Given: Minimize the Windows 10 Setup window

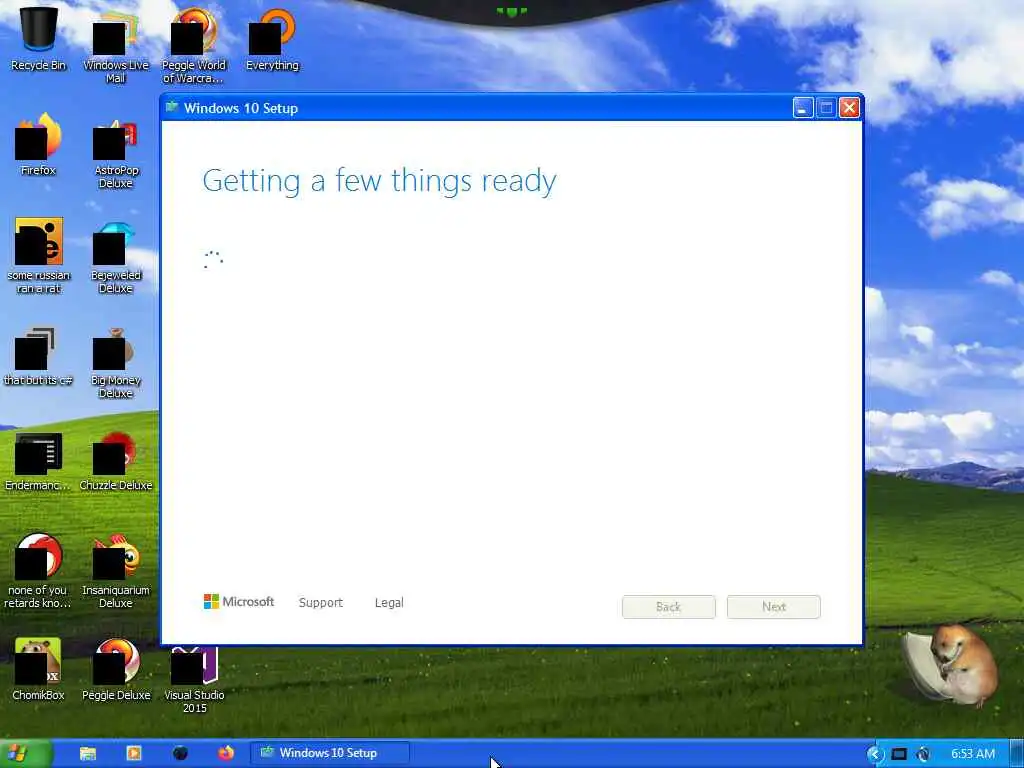Looking at the screenshot, I should coord(803,108).
